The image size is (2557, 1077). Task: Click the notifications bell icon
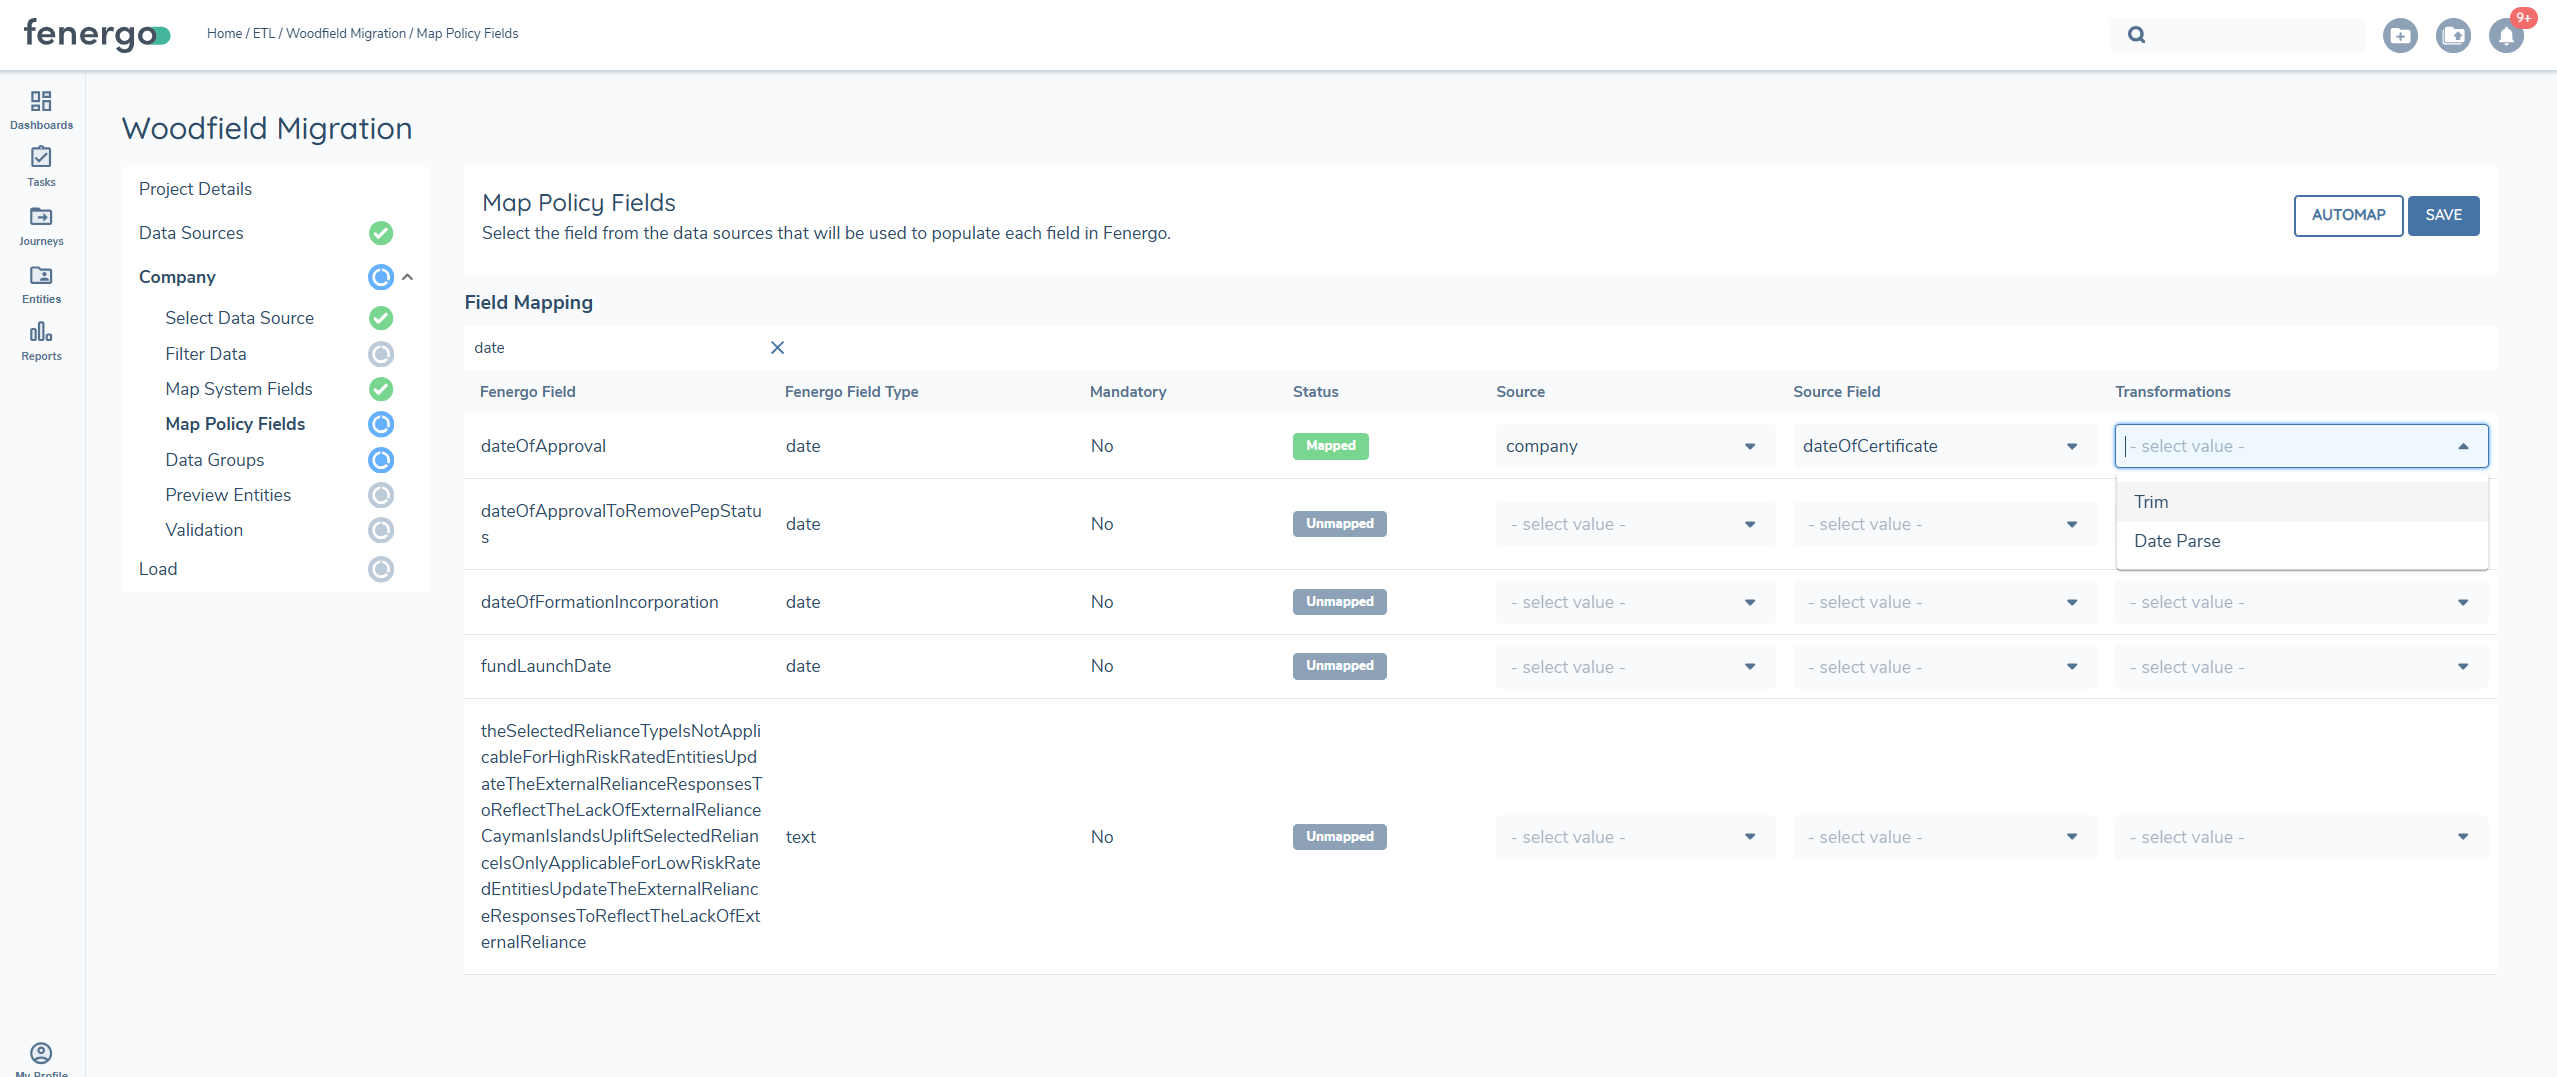(x=2506, y=36)
